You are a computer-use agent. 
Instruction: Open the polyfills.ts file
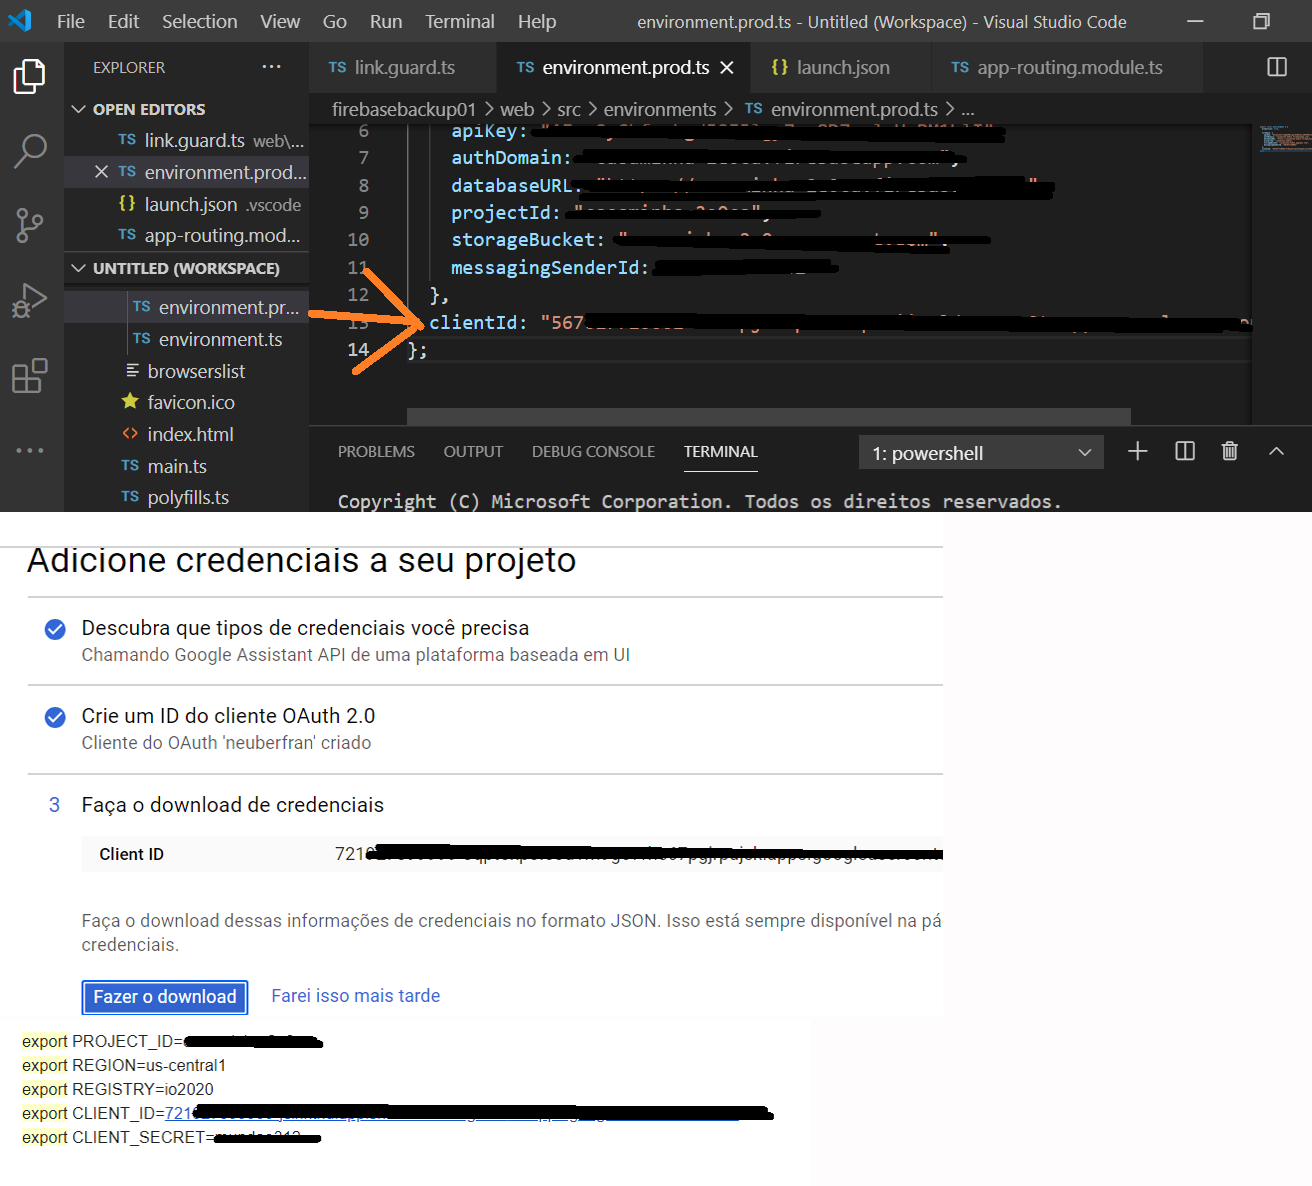pos(186,497)
